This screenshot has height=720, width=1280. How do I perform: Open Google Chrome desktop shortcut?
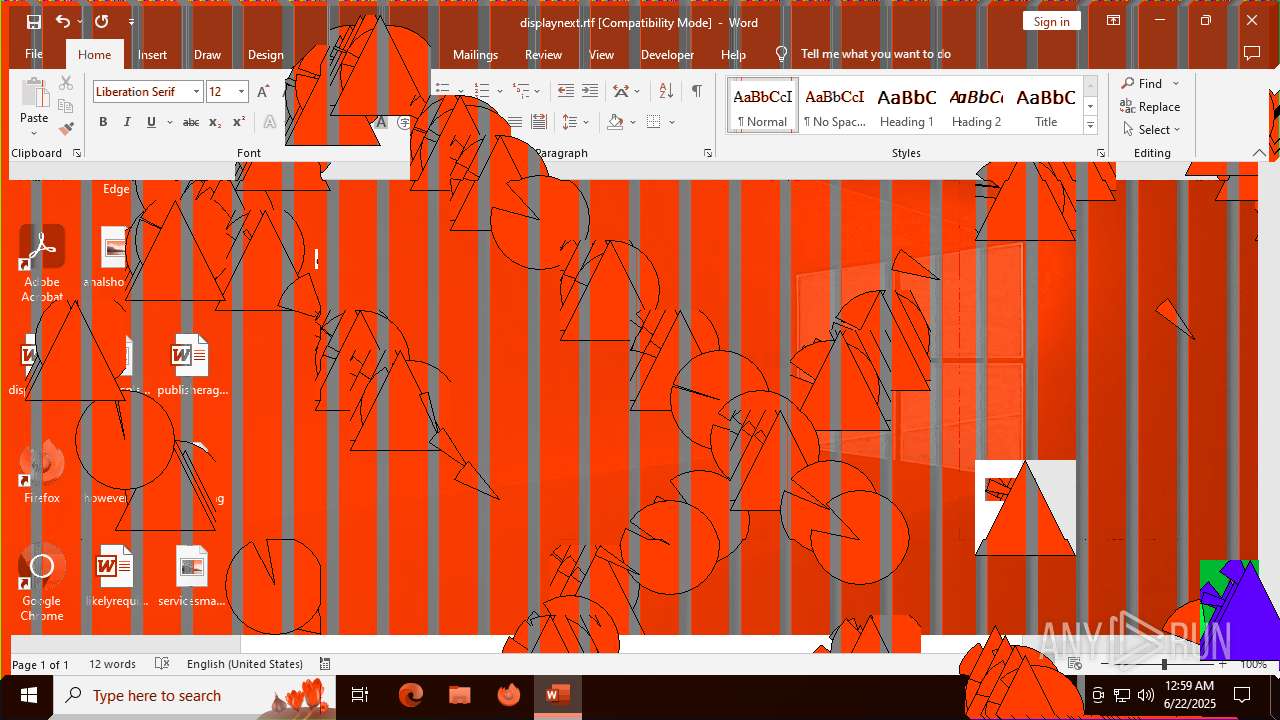tap(42, 583)
